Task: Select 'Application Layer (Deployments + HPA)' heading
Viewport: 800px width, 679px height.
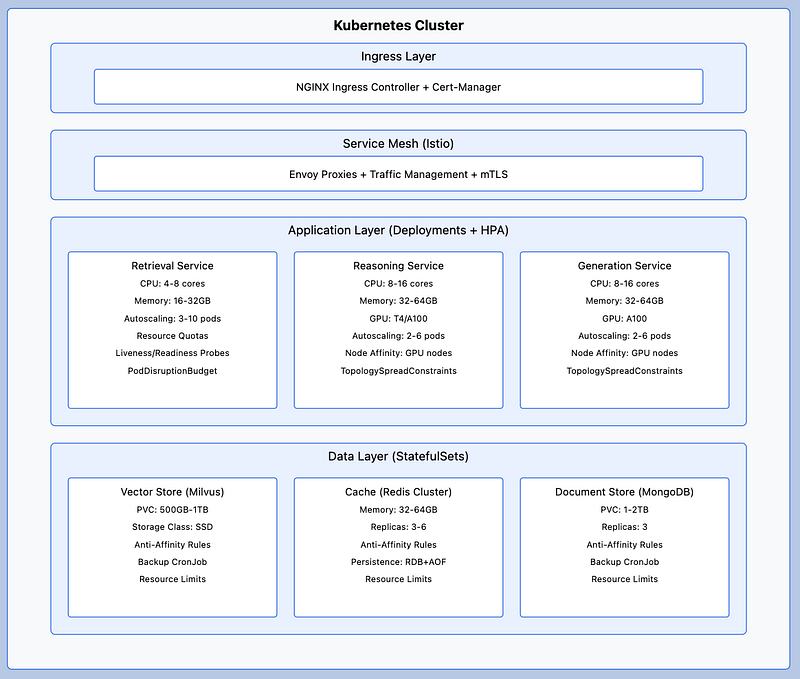Action: (398, 231)
